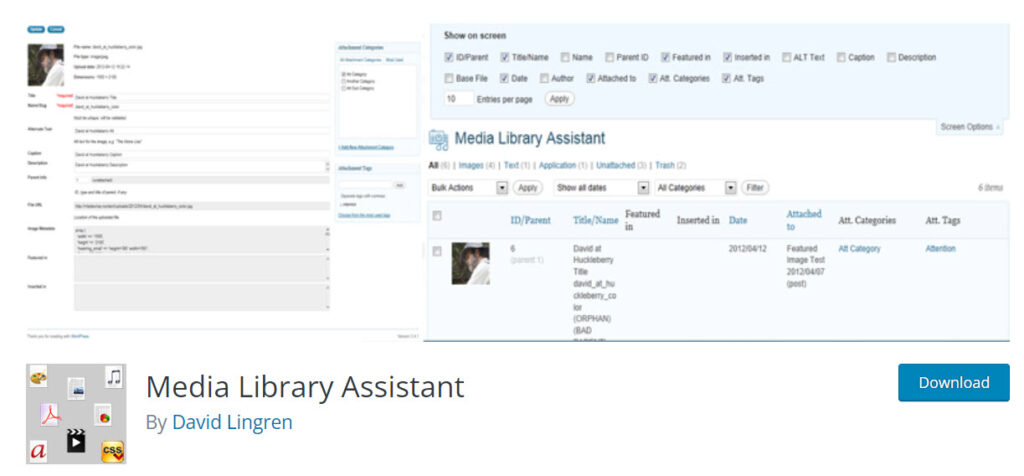Open the Trash view

pos(665,166)
